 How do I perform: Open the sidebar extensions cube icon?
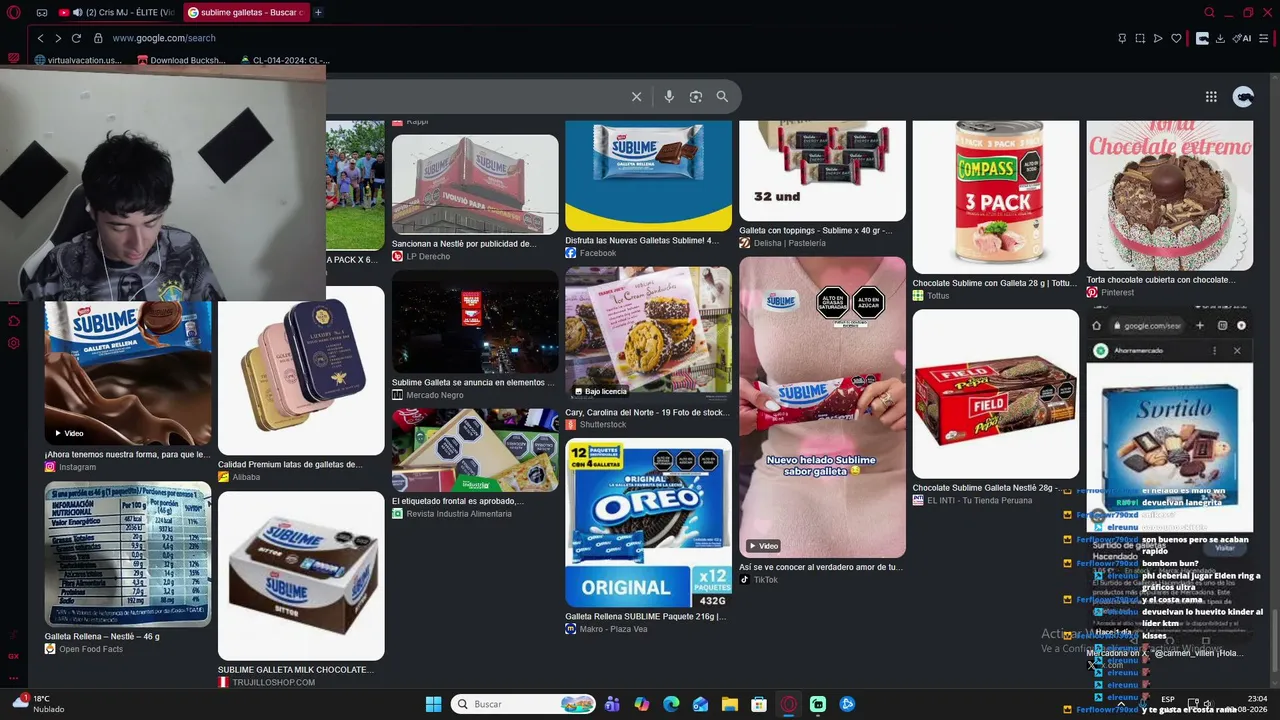point(14,321)
